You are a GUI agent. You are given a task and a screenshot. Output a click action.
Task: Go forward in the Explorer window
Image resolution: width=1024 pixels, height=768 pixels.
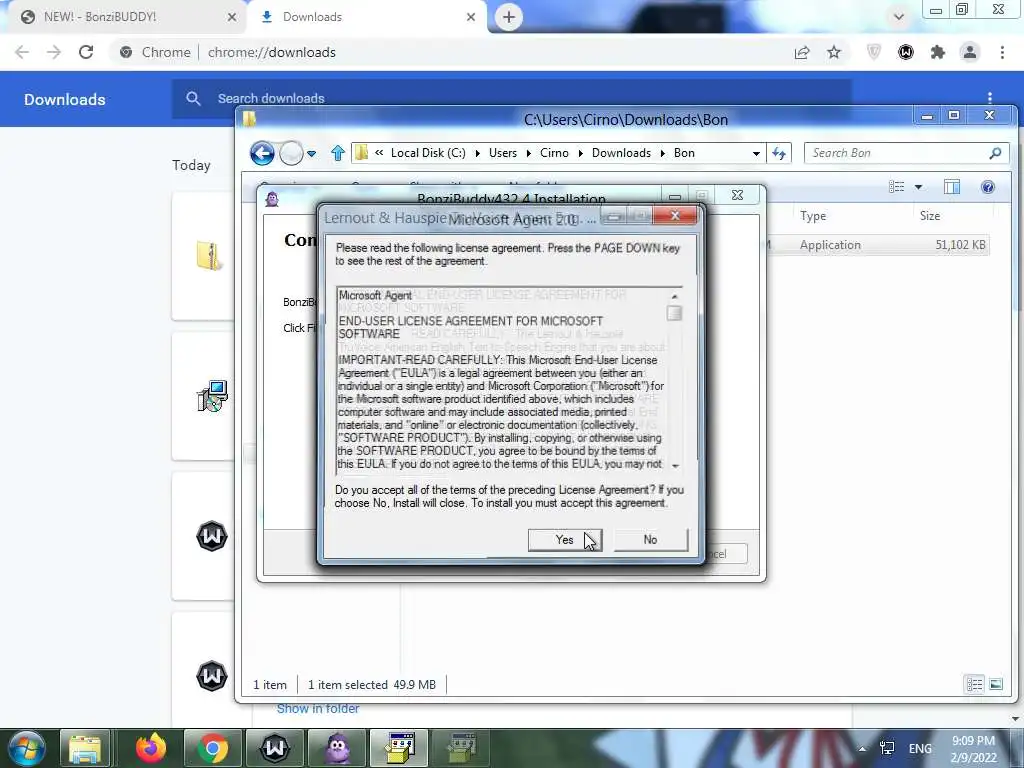pyautogui.click(x=291, y=153)
